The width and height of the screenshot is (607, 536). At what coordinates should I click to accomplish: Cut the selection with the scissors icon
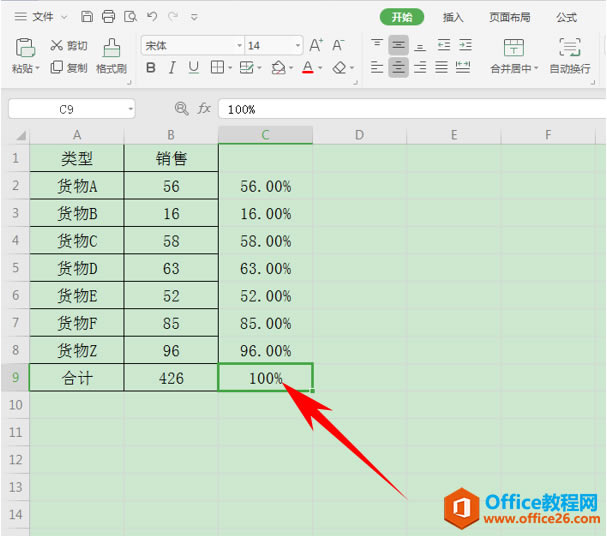[57, 45]
